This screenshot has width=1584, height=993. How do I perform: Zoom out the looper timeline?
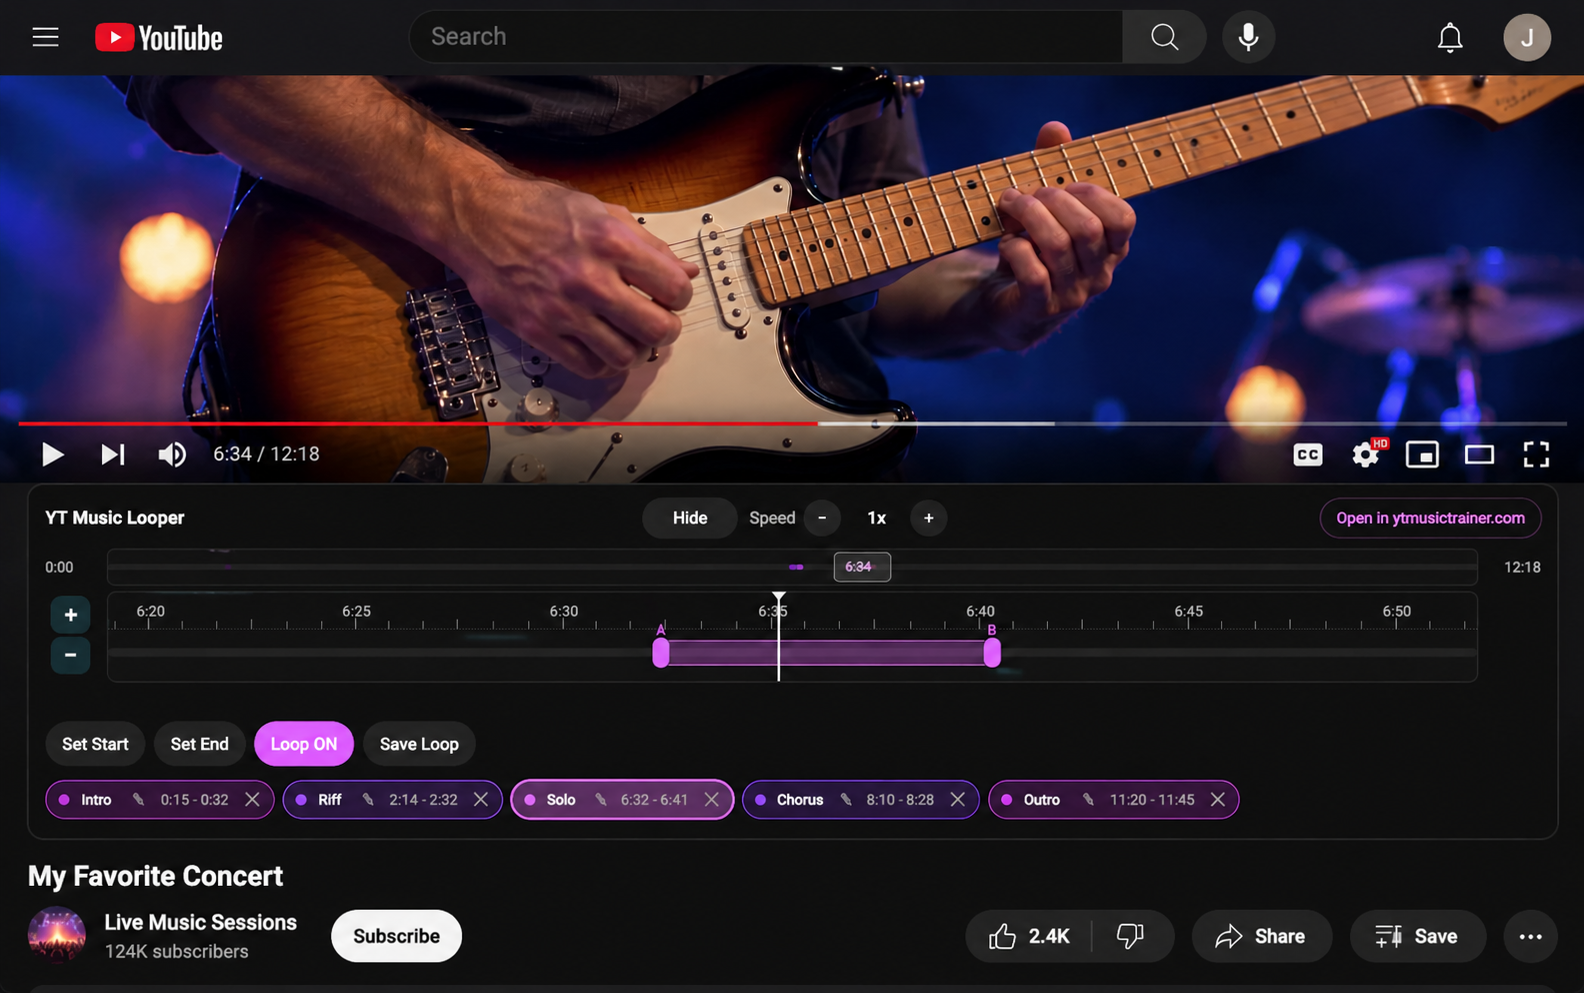tap(70, 656)
